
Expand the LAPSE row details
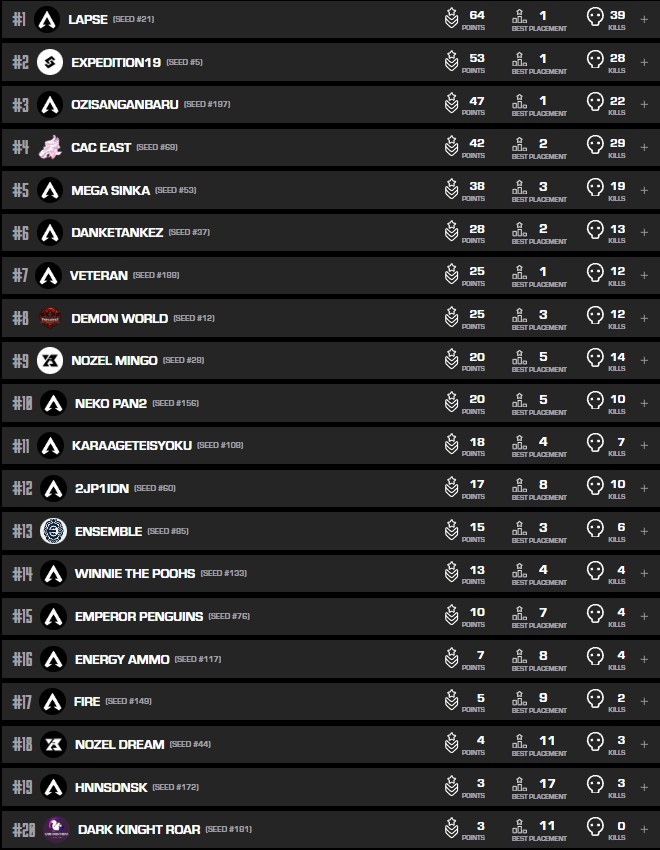[x=644, y=19]
